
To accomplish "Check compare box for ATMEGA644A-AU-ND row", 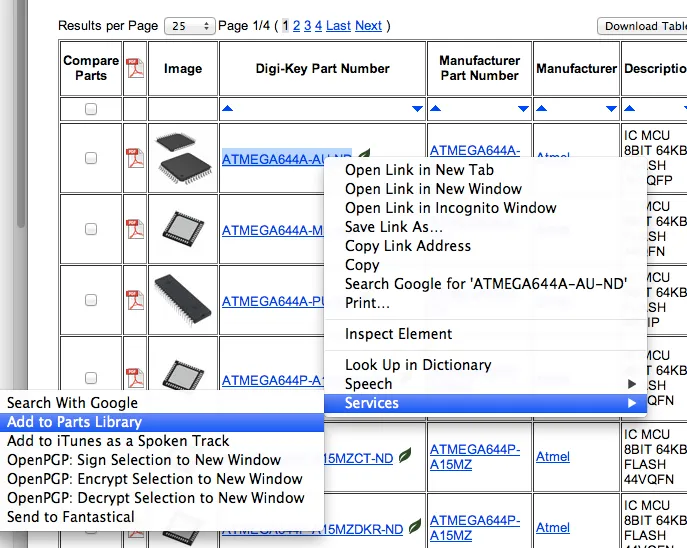I will click(x=91, y=158).
